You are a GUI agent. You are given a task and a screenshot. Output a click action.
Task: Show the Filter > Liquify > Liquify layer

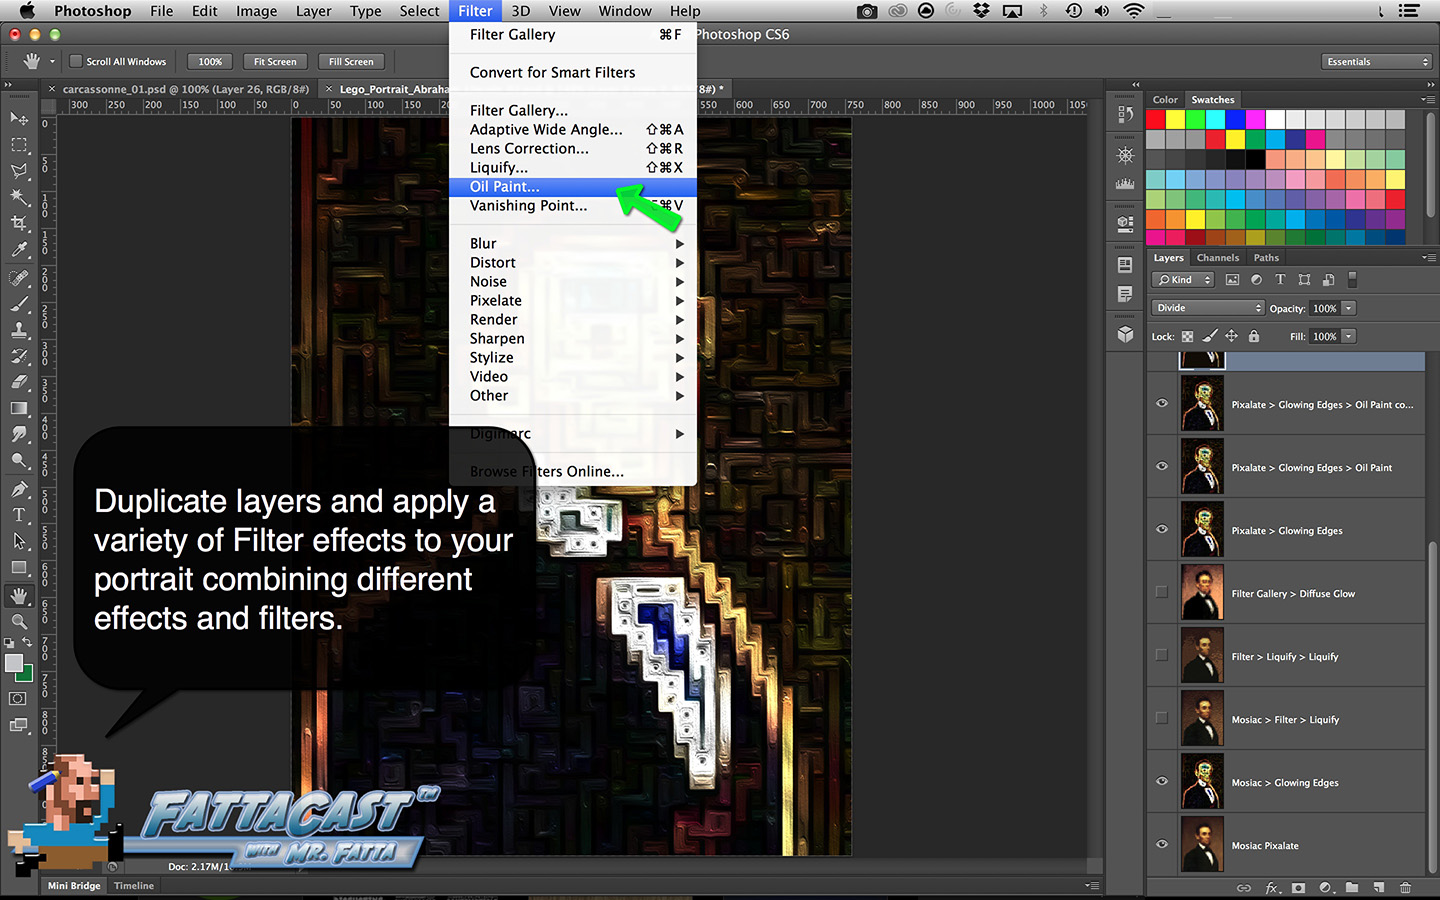(1162, 655)
